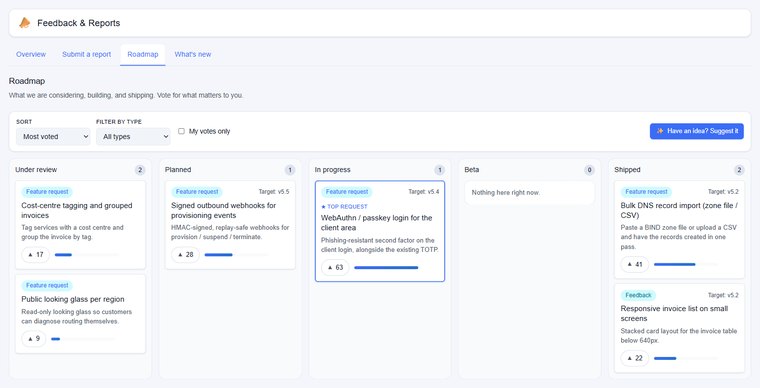The width and height of the screenshot is (760, 388).
Task: Click Have an idea? Suggest it button
Action: click(697, 131)
